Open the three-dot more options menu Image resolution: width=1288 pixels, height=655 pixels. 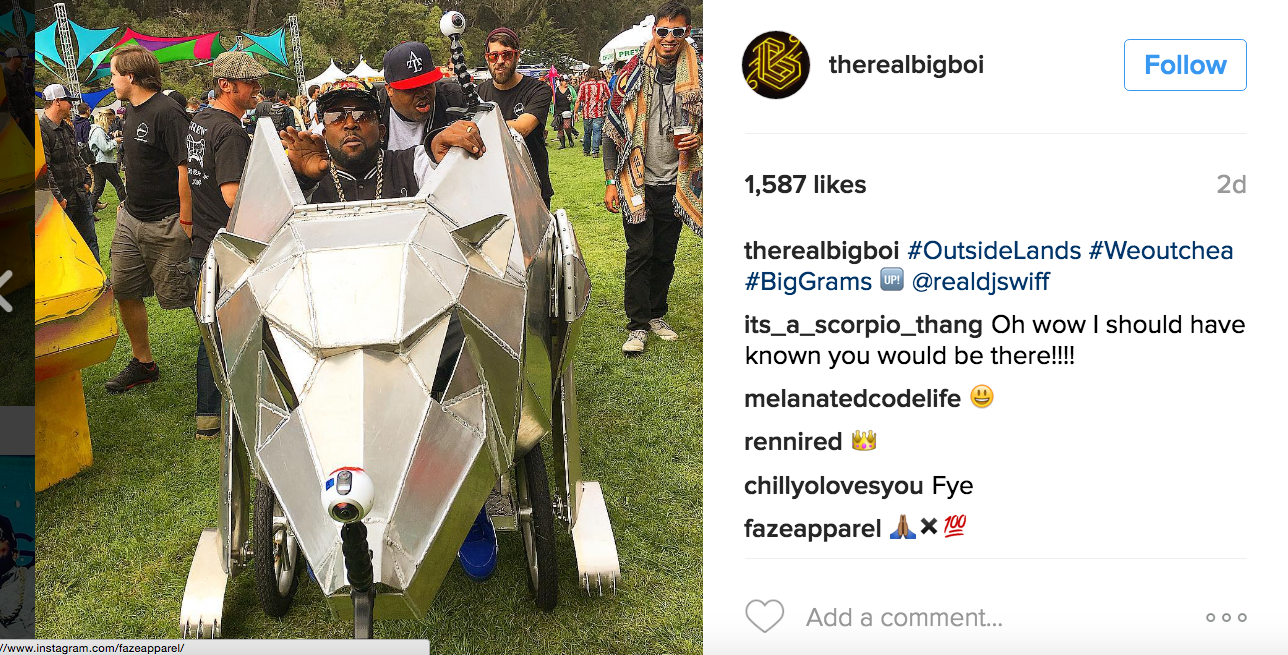point(1226,618)
